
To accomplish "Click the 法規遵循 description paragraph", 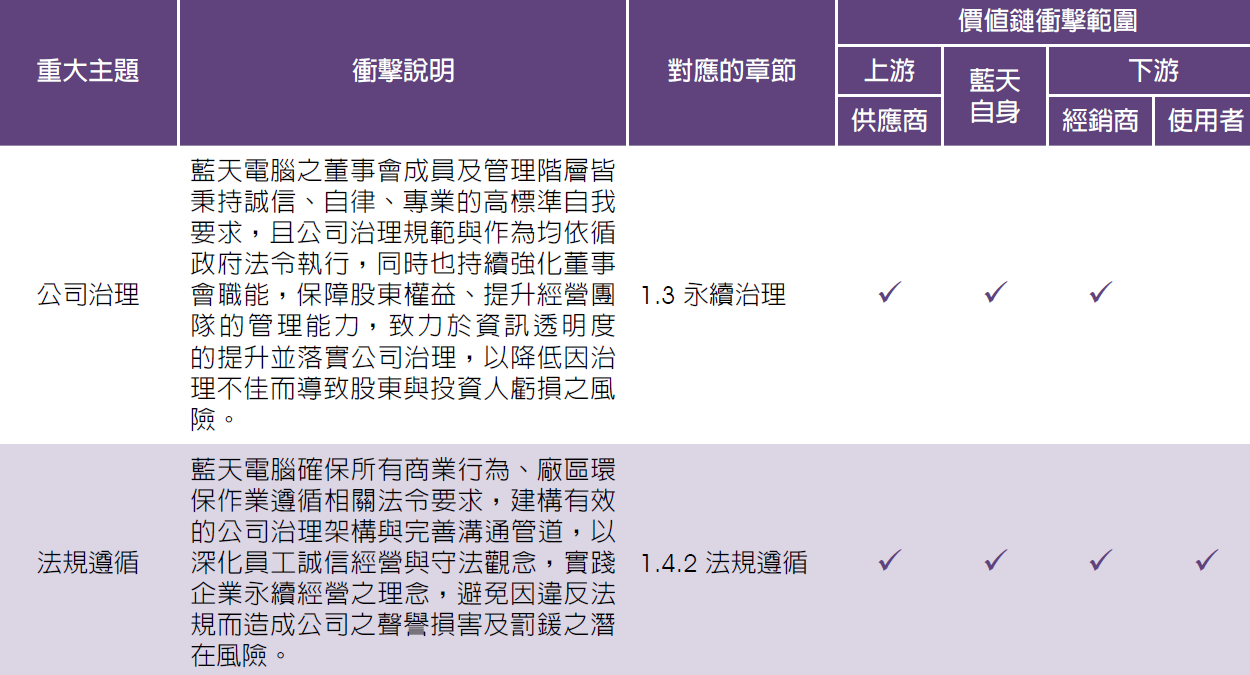I will pyautogui.click(x=403, y=563).
